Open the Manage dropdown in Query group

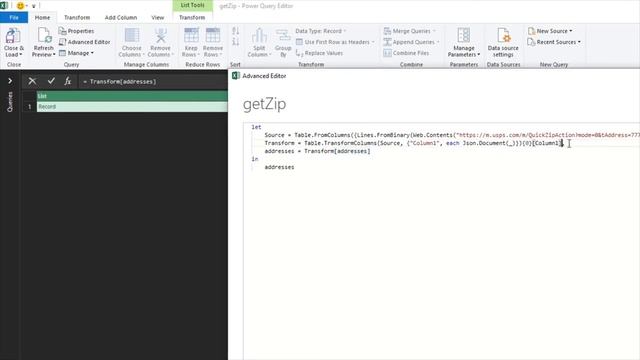coord(76,53)
